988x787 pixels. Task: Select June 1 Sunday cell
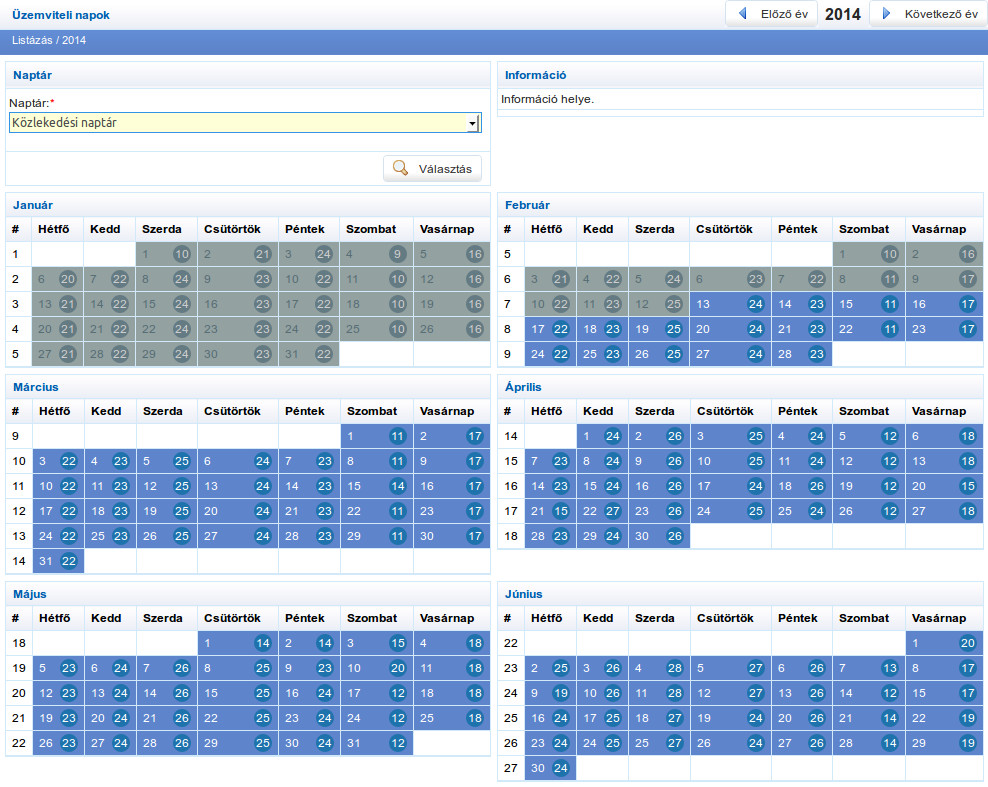[944, 644]
